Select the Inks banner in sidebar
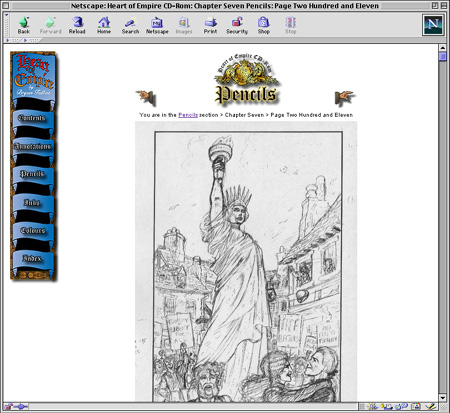 pos(33,202)
